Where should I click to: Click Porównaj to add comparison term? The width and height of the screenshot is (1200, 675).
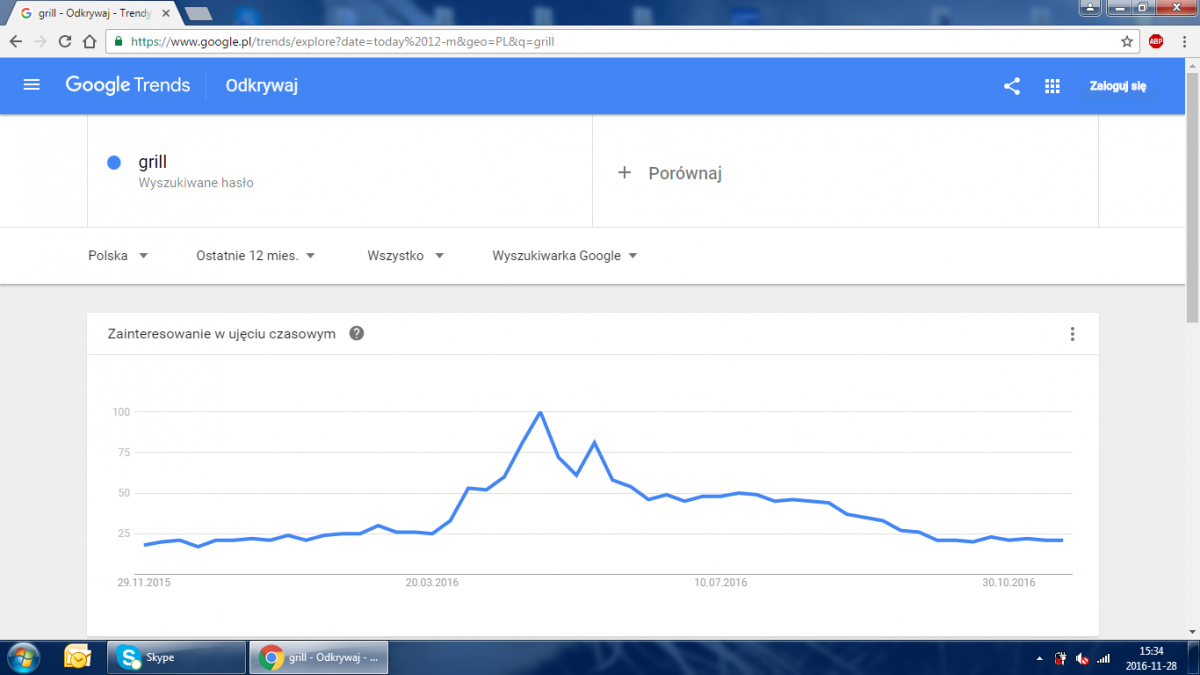pos(670,173)
